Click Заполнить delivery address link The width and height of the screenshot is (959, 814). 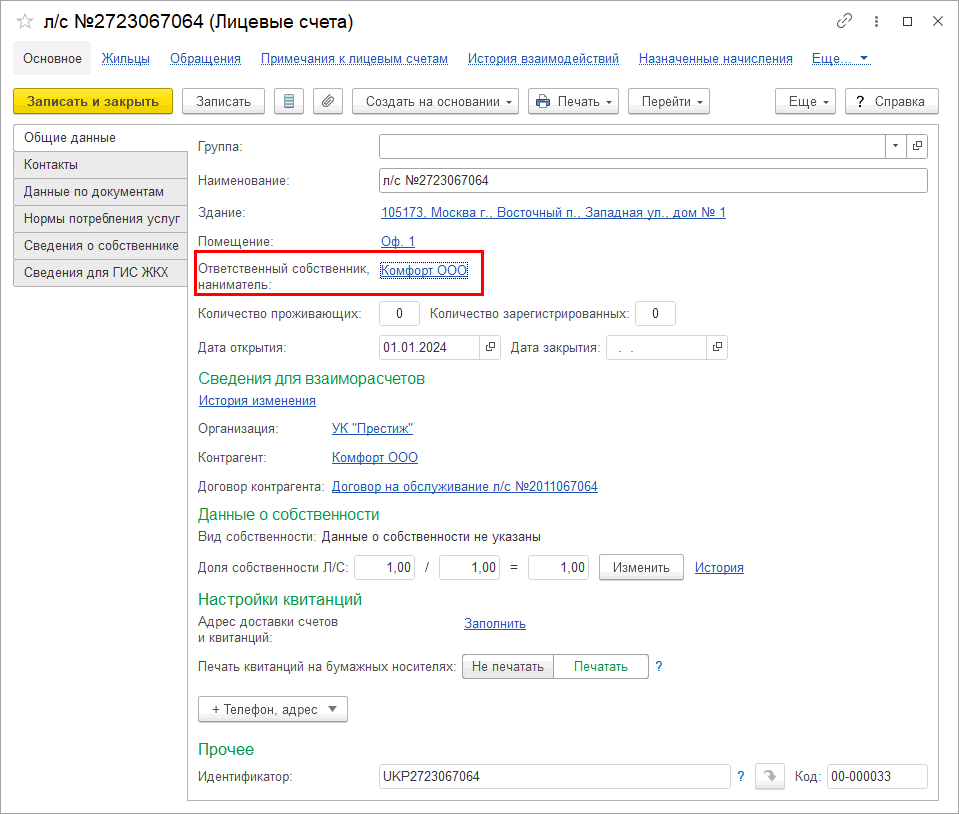(495, 624)
